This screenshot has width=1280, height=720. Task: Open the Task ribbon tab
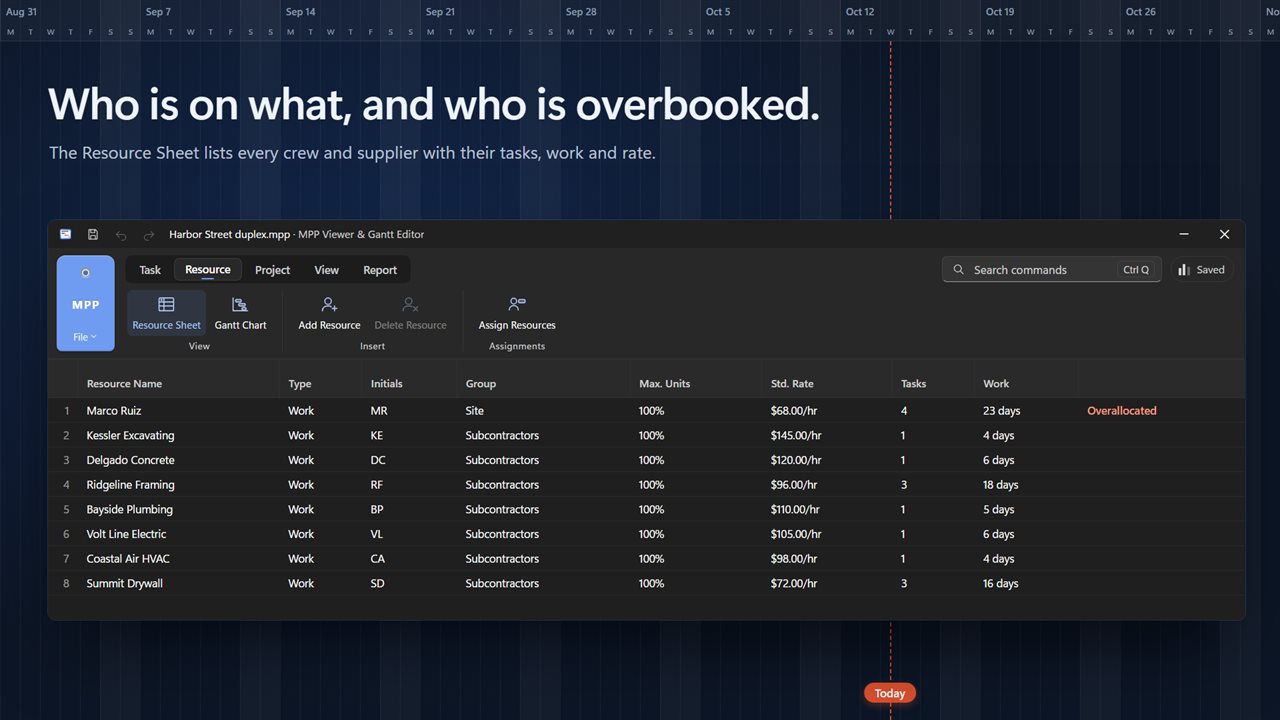(x=150, y=270)
